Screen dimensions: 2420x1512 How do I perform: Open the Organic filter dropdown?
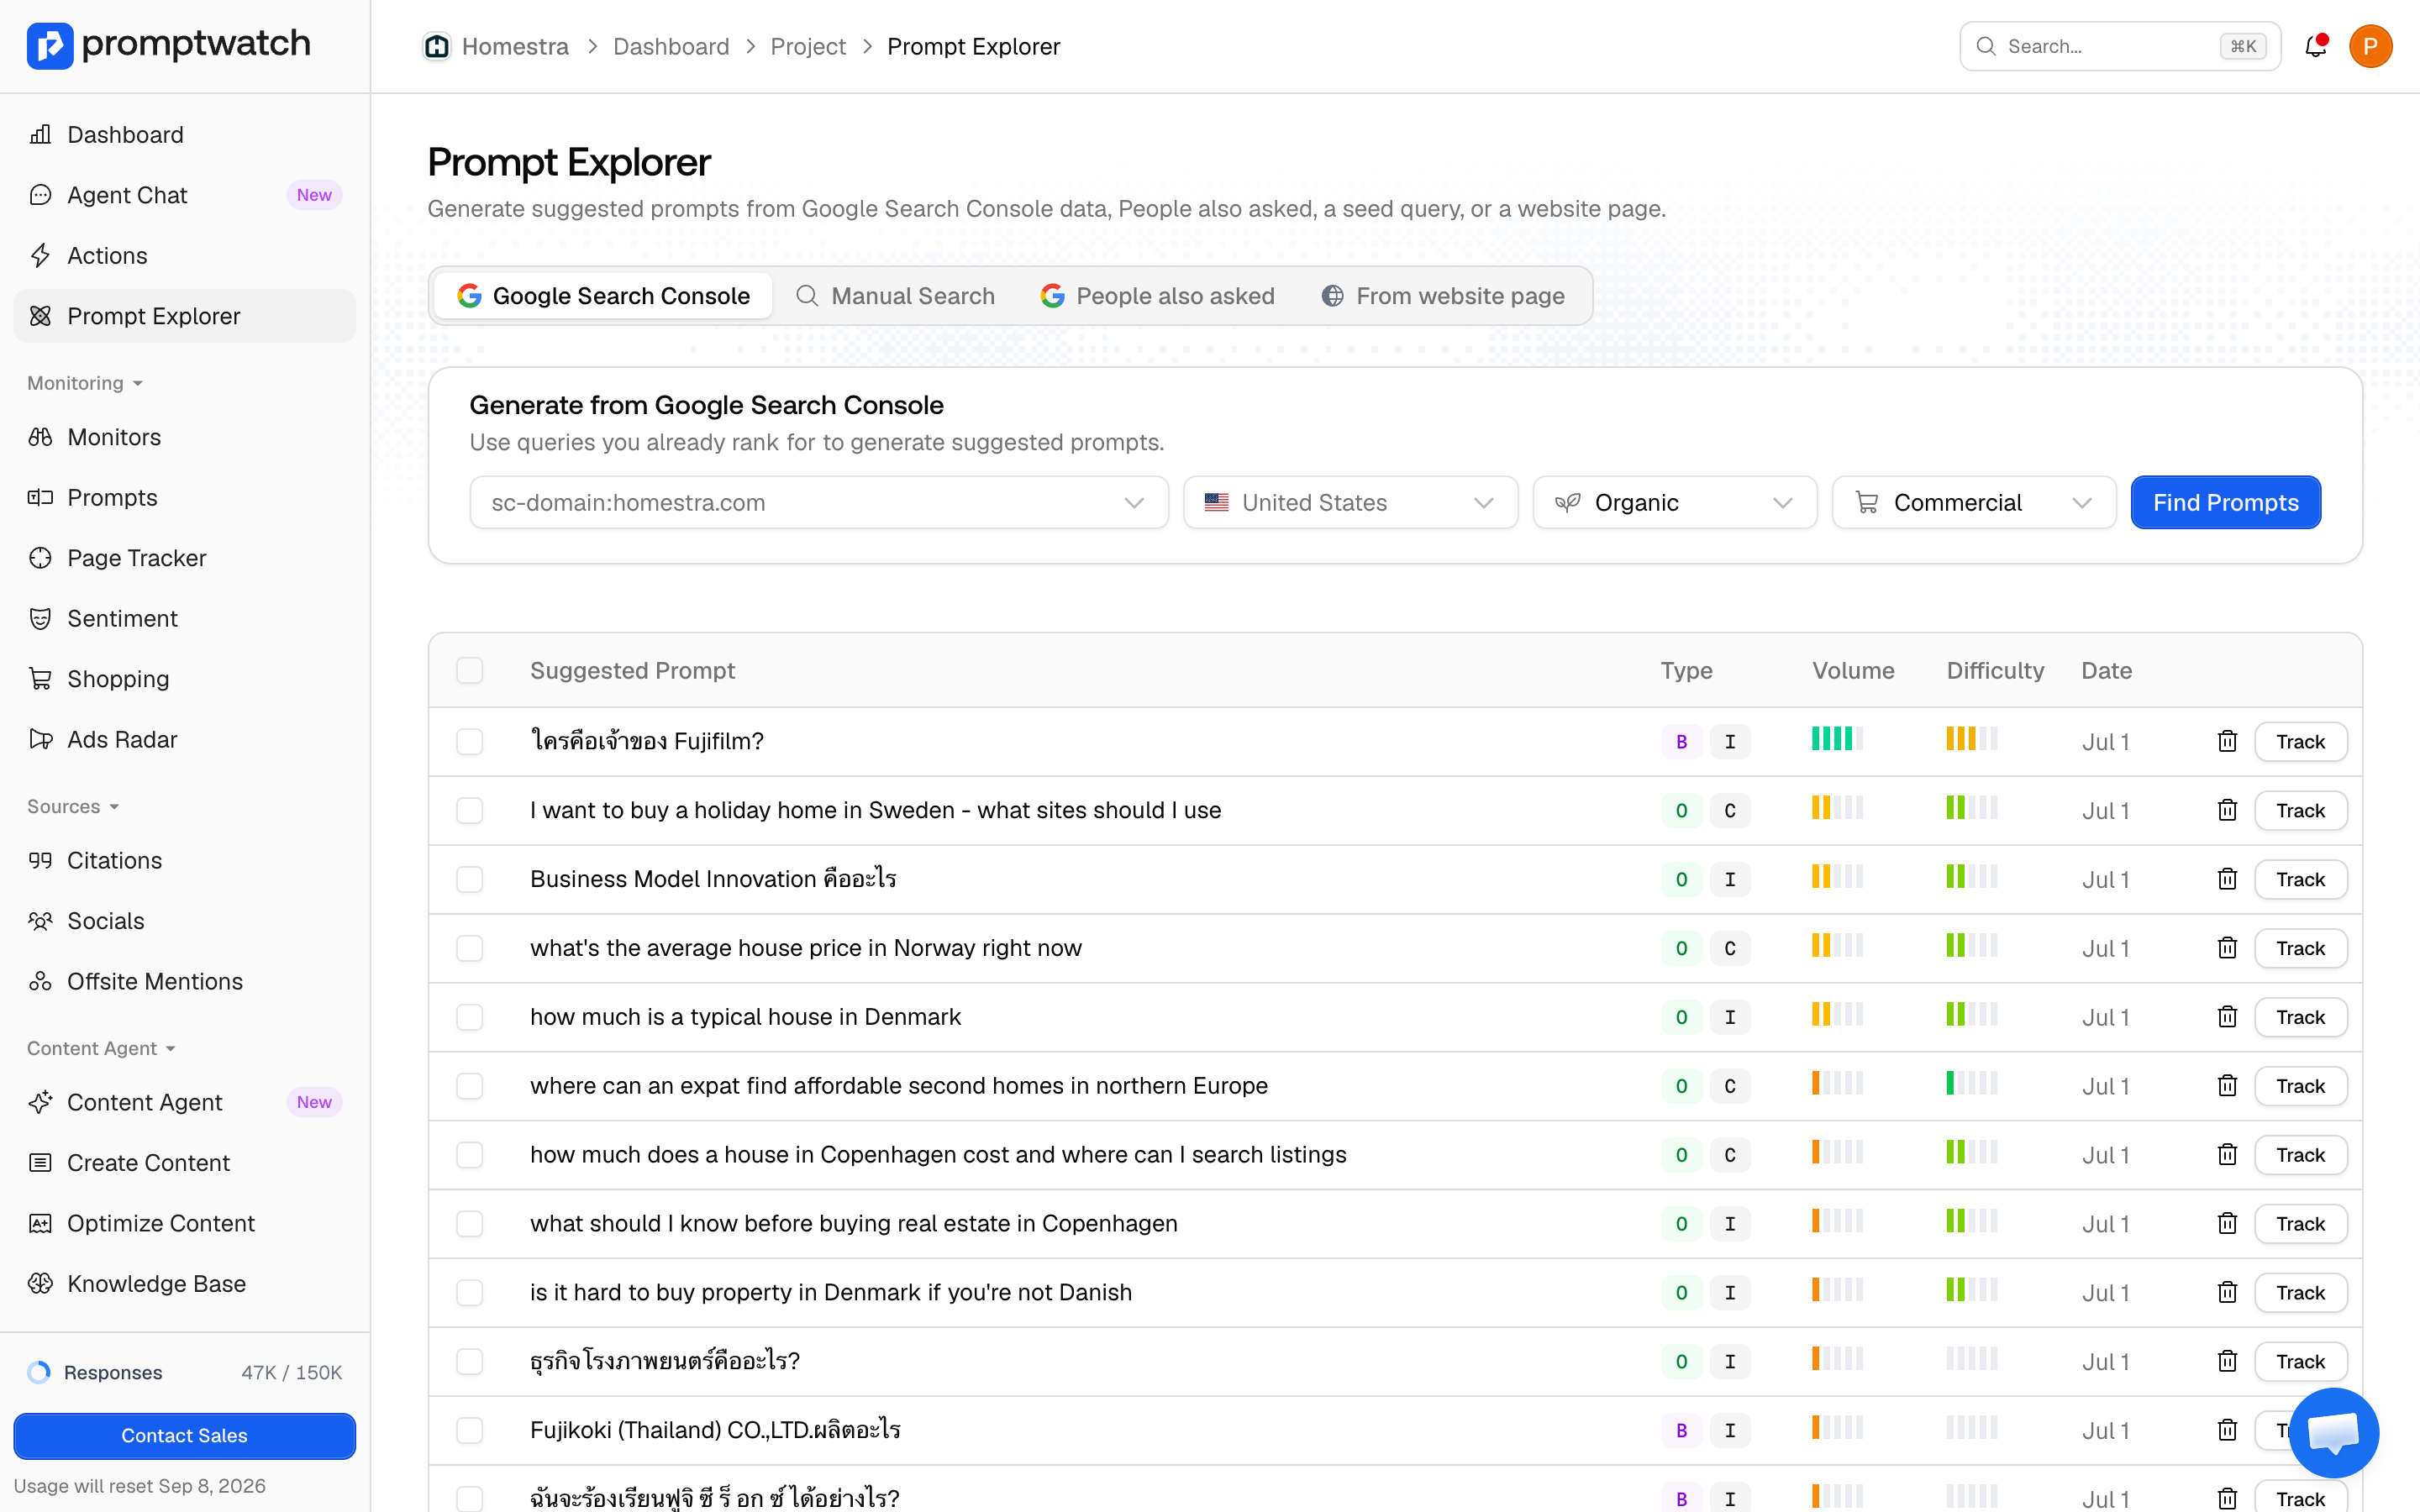pos(1674,502)
